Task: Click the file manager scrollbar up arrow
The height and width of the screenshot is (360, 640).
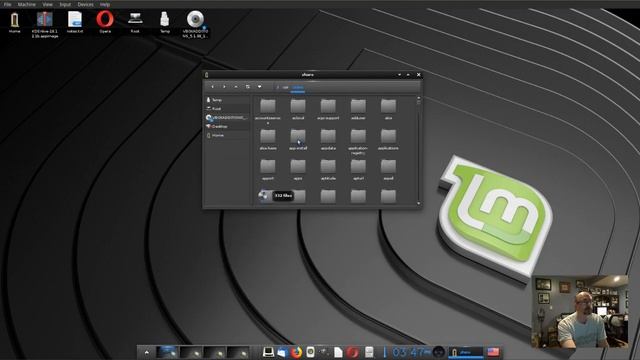Action: 418,98
